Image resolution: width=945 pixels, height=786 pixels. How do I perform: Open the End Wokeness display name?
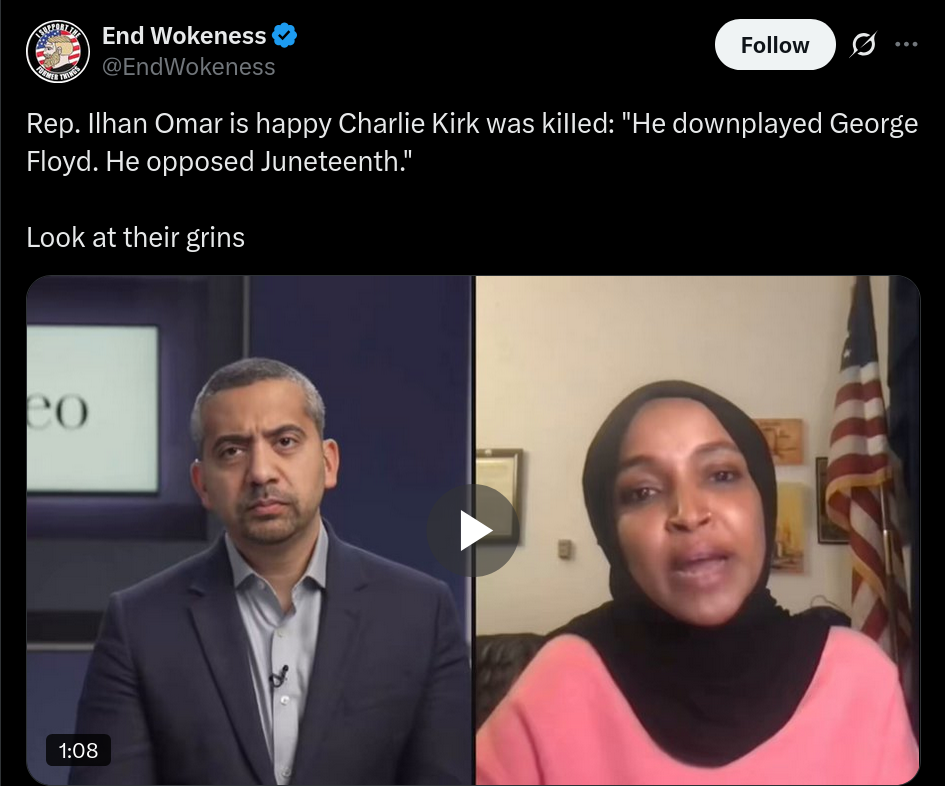click(x=184, y=36)
